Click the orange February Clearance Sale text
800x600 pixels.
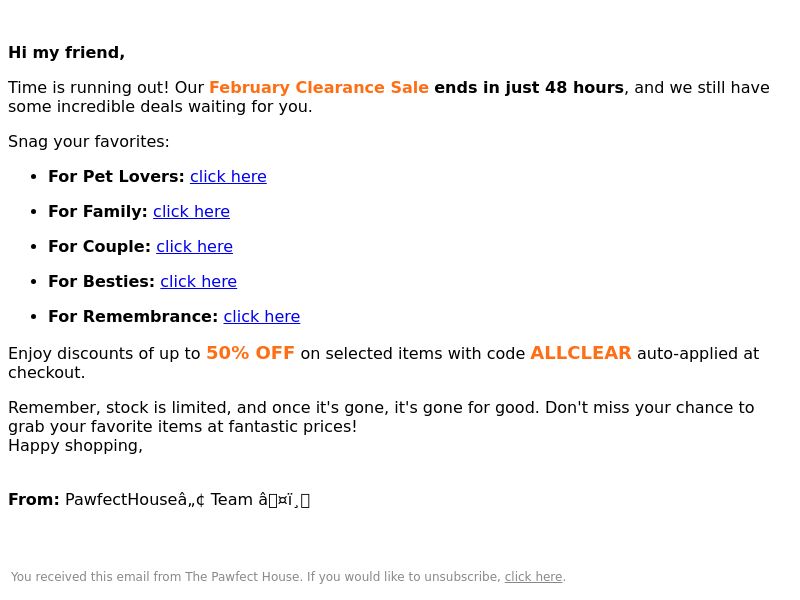point(319,88)
